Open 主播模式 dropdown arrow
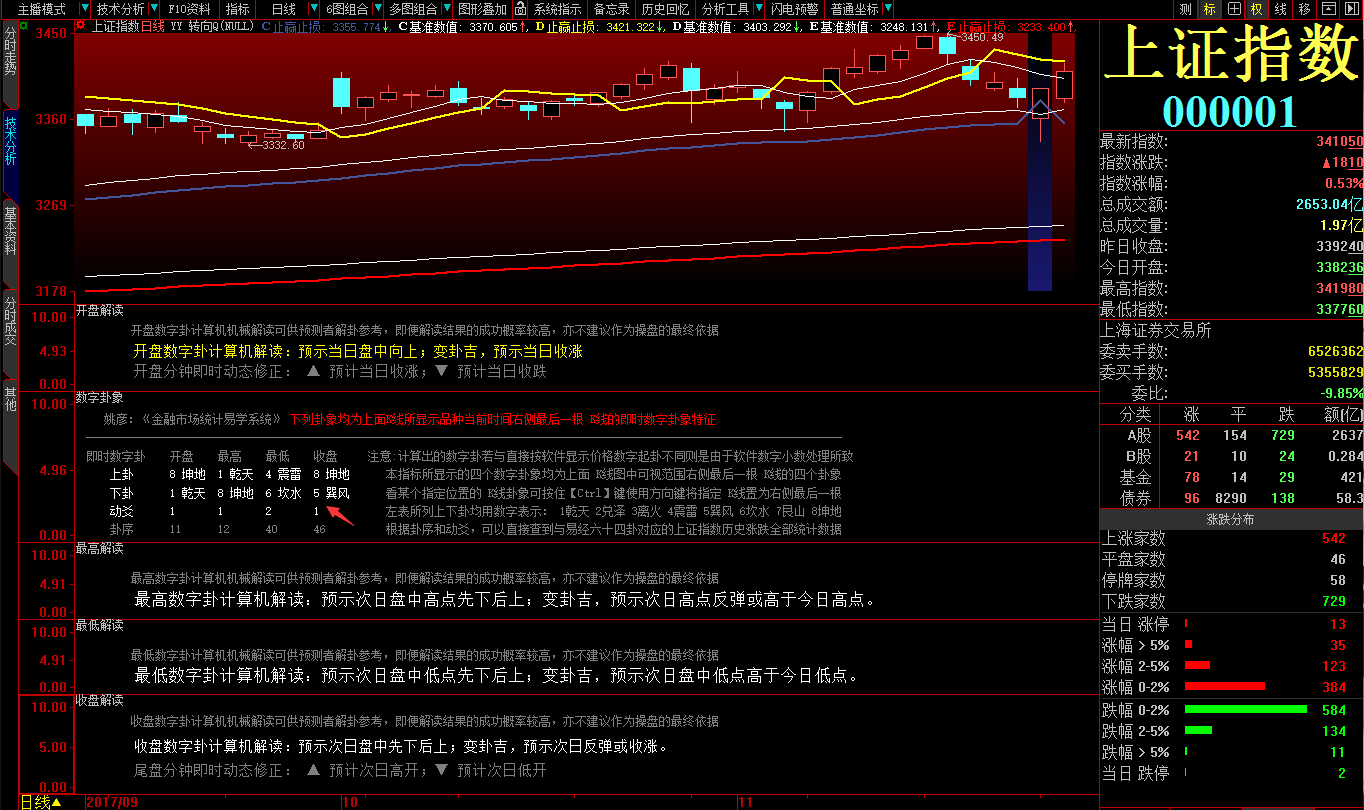Image resolution: width=1364 pixels, height=810 pixels. point(83,9)
